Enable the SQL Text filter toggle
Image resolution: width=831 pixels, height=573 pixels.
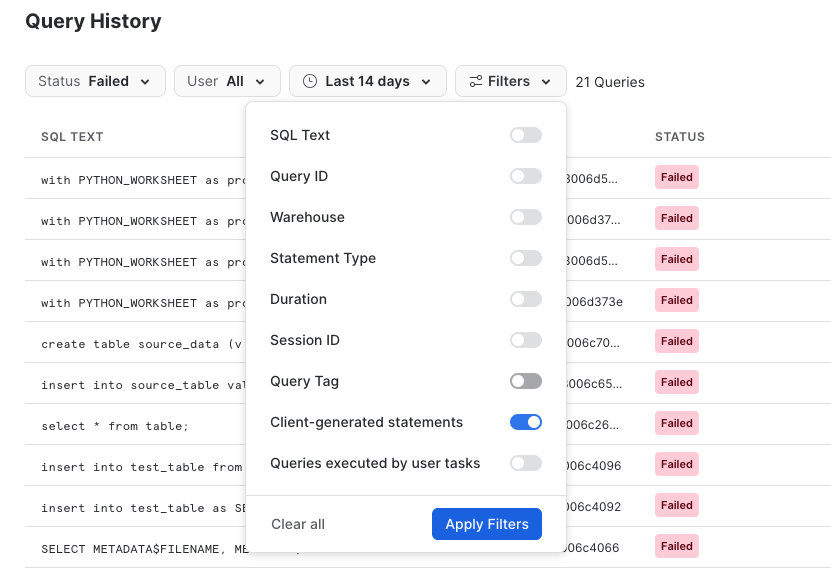525,135
